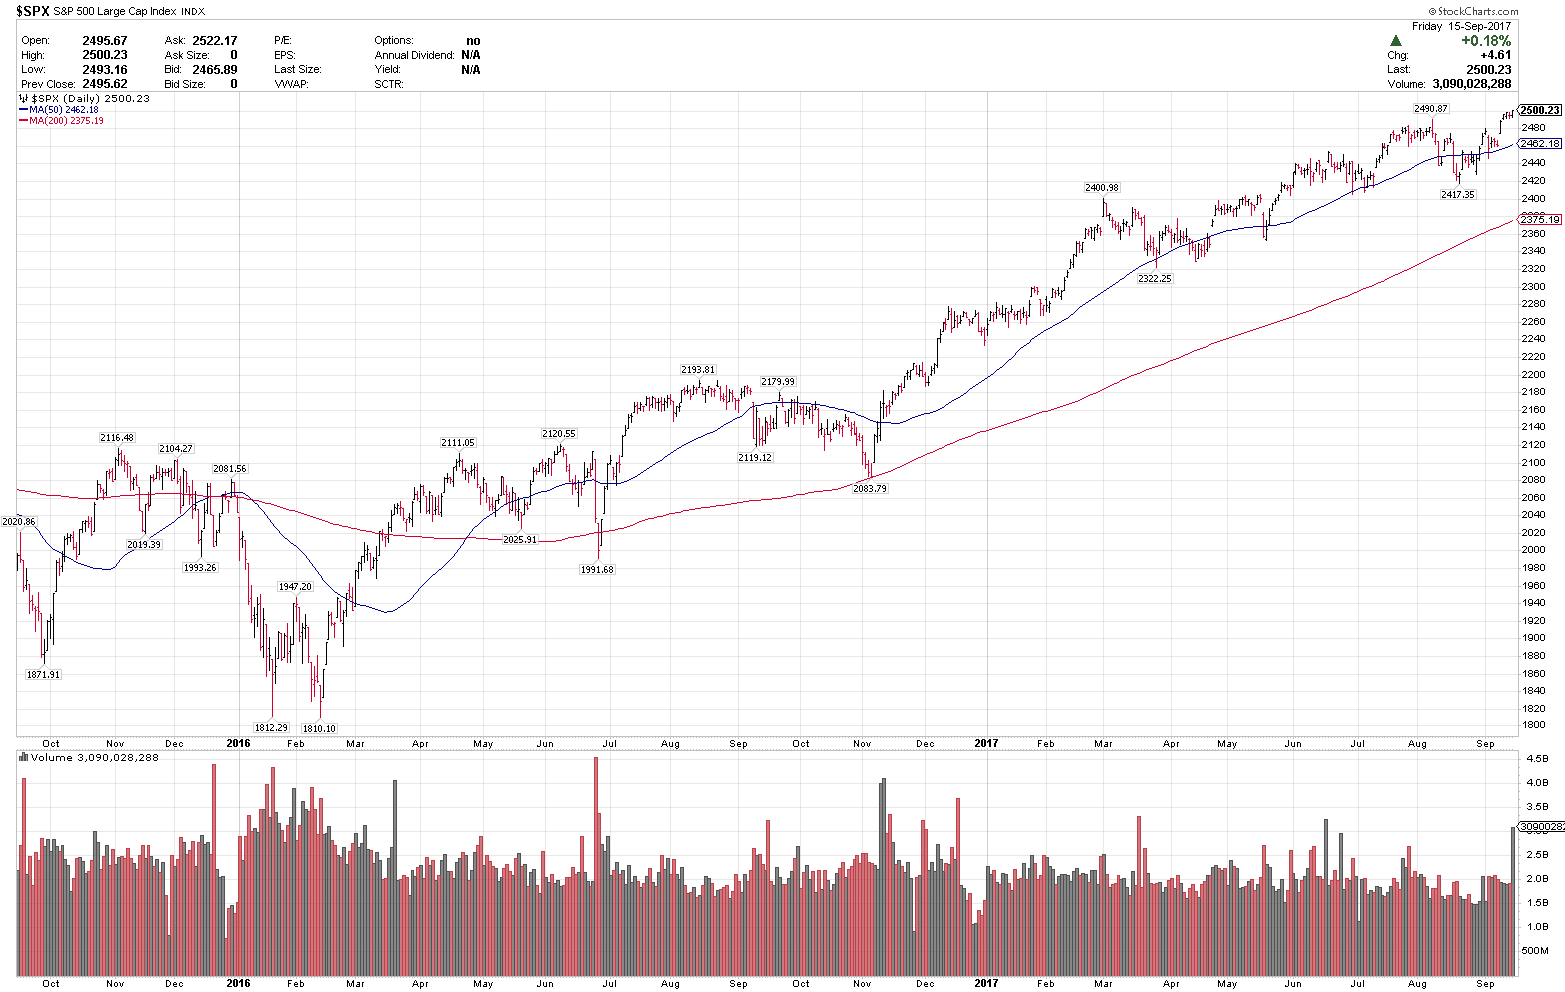
Task: Click the Annual Dividend N/A value
Action: [x=470, y=55]
